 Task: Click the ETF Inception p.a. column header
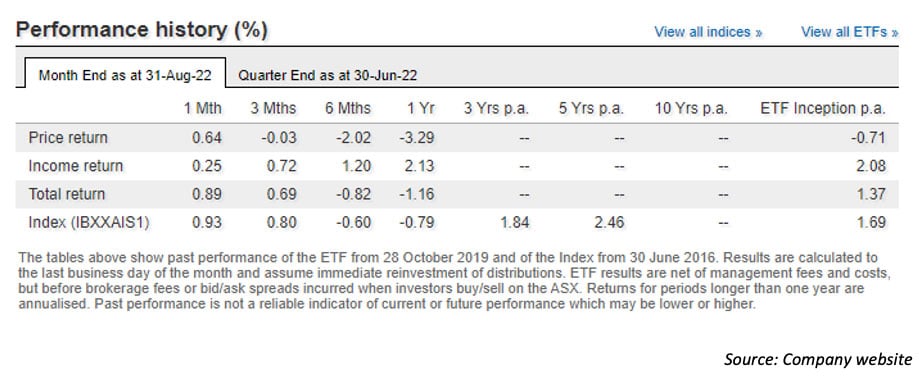tap(823, 108)
